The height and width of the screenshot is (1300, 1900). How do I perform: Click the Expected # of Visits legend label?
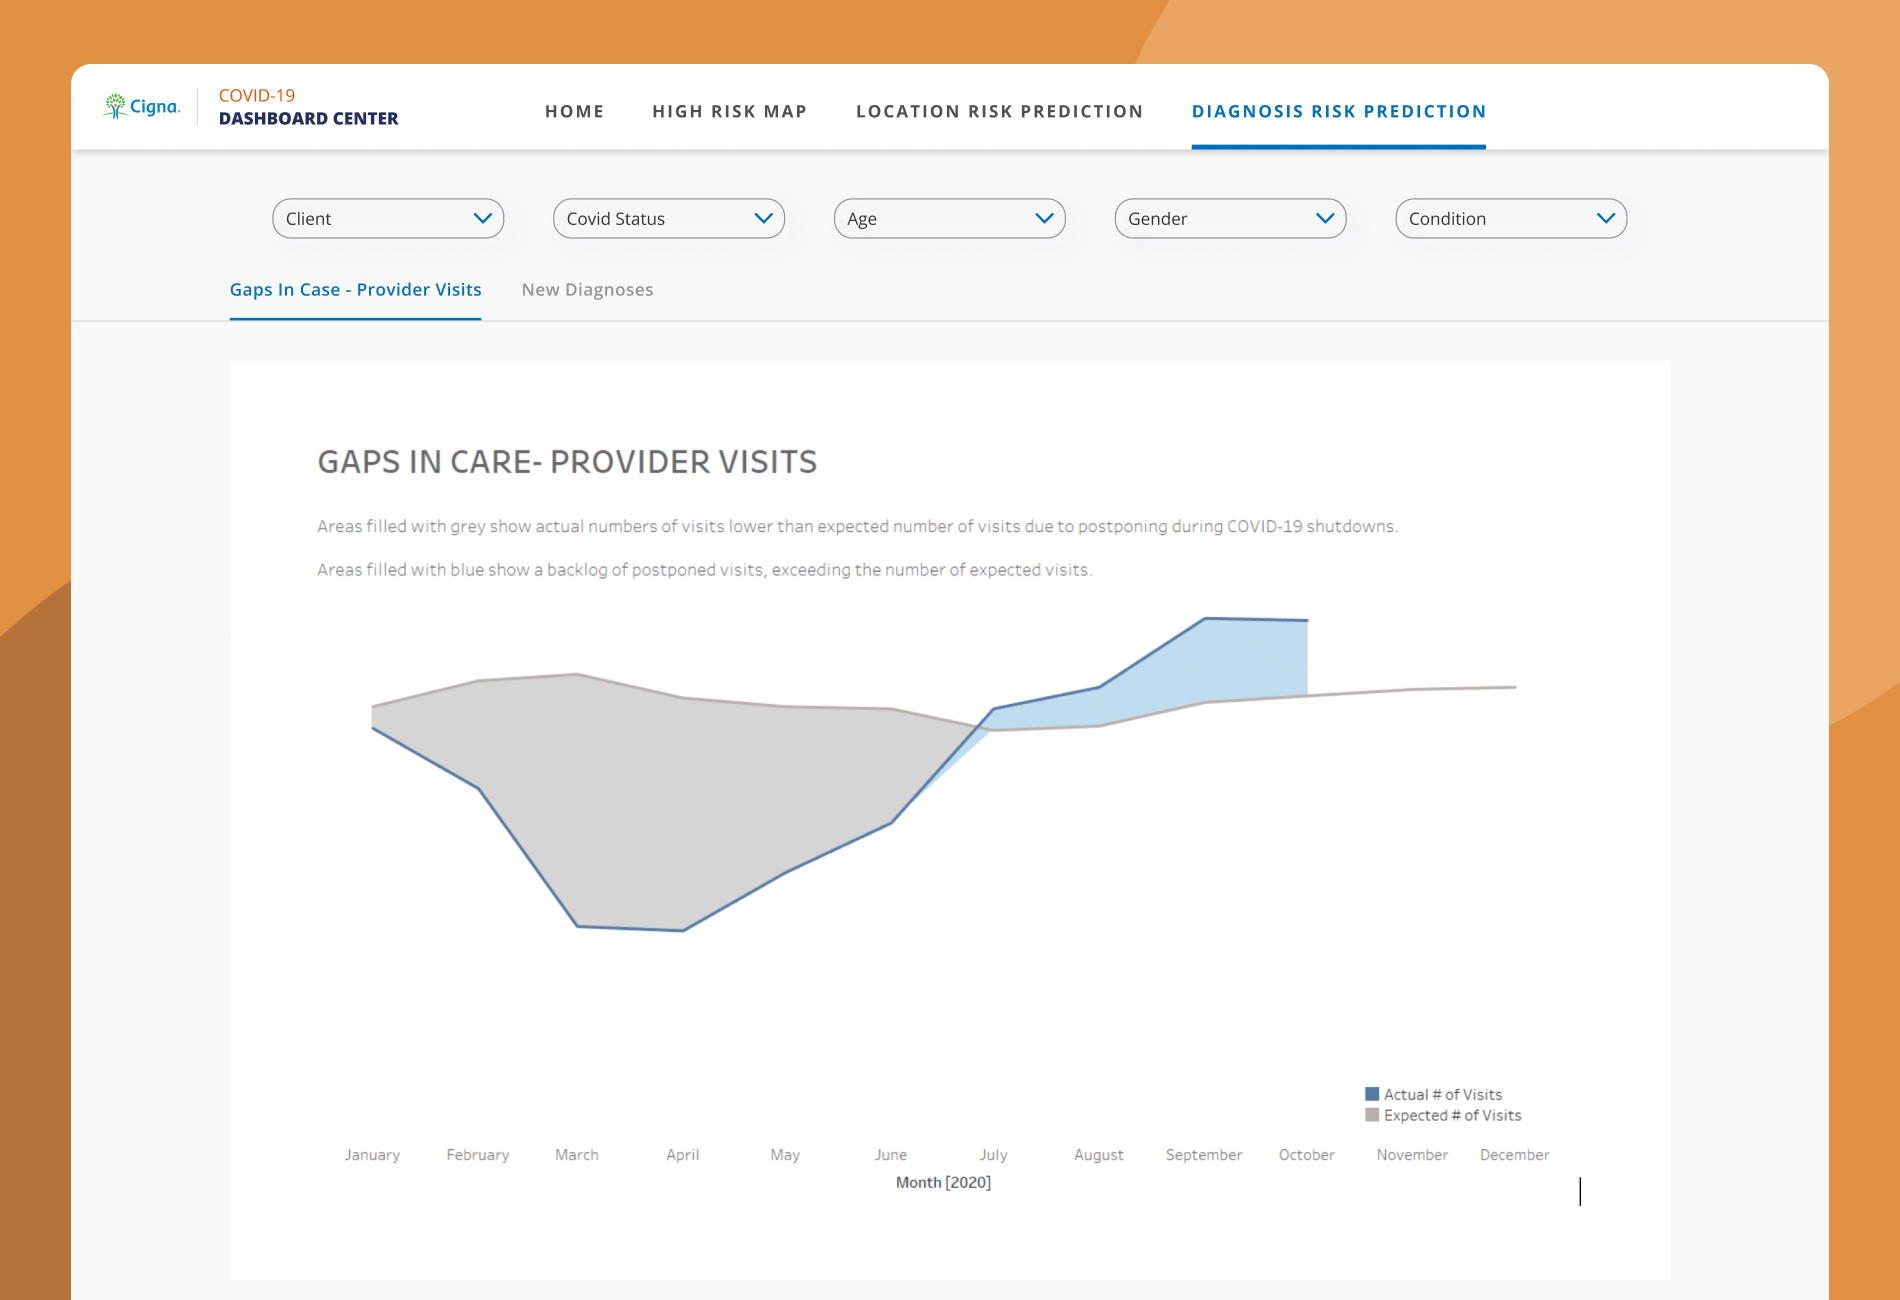(x=1452, y=1115)
